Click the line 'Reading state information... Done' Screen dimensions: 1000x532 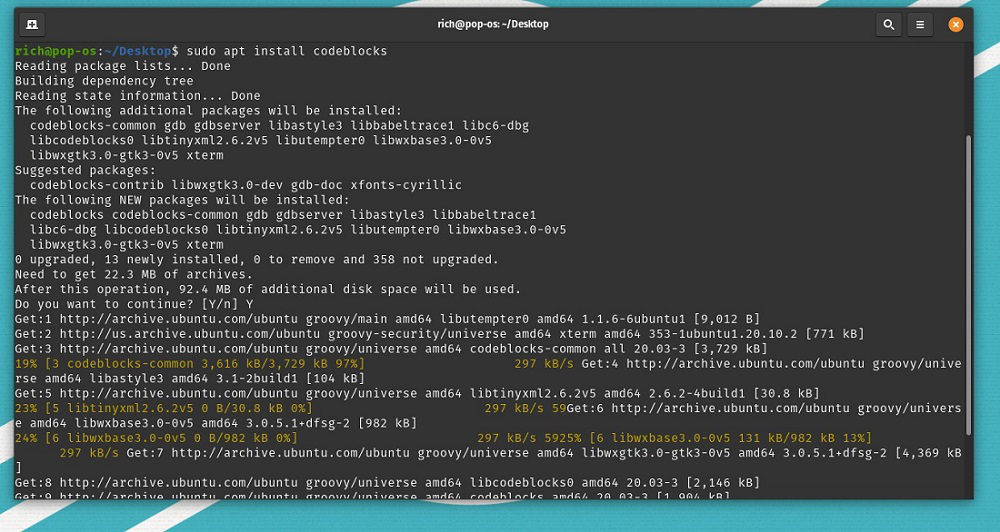click(138, 96)
